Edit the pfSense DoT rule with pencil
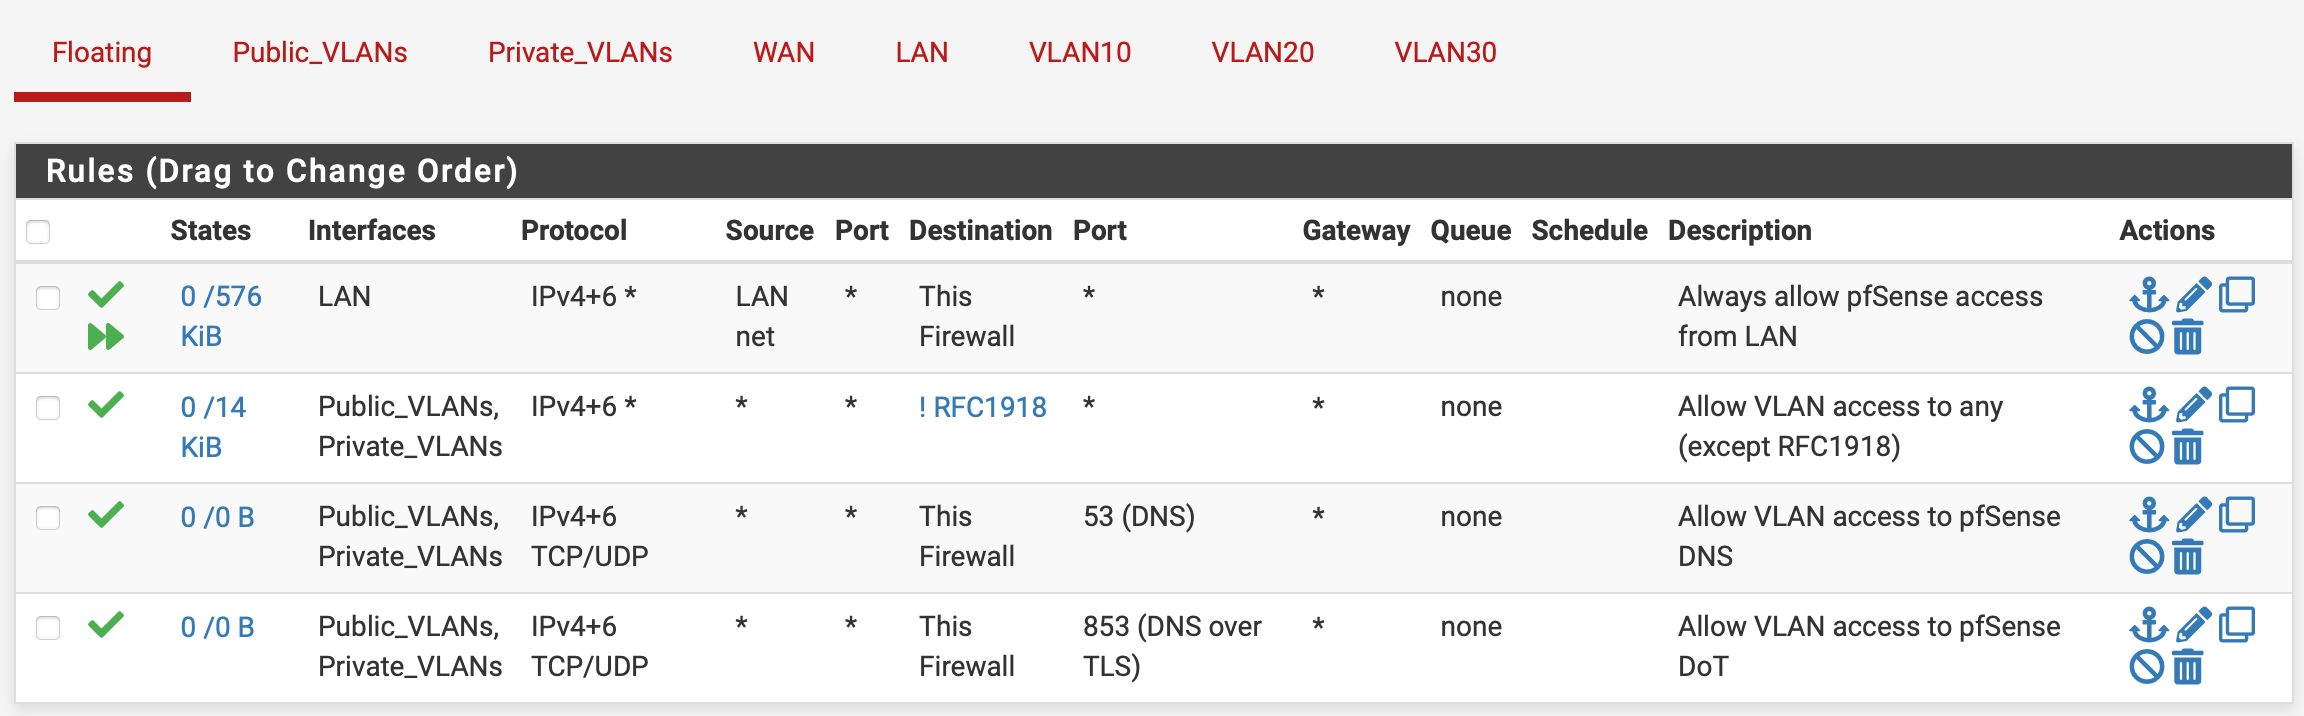This screenshot has height=716, width=2304. (x=2193, y=626)
